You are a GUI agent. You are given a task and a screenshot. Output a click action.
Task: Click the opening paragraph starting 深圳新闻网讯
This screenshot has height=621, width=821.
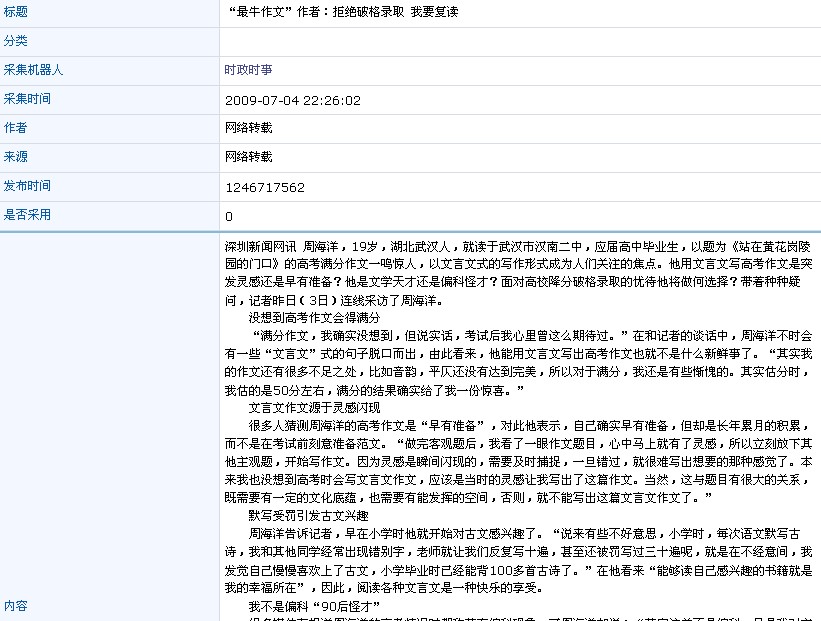[518, 273]
